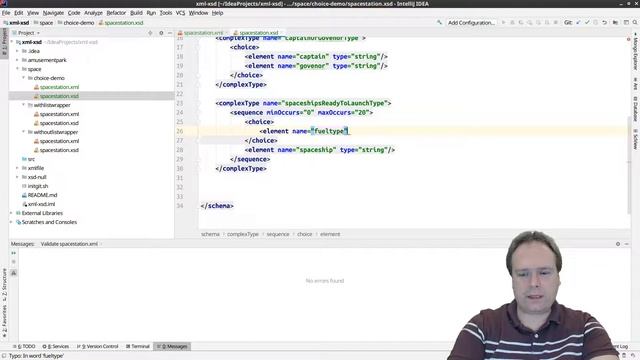
Task: Open the TODO tool window
Action: pos(24,346)
